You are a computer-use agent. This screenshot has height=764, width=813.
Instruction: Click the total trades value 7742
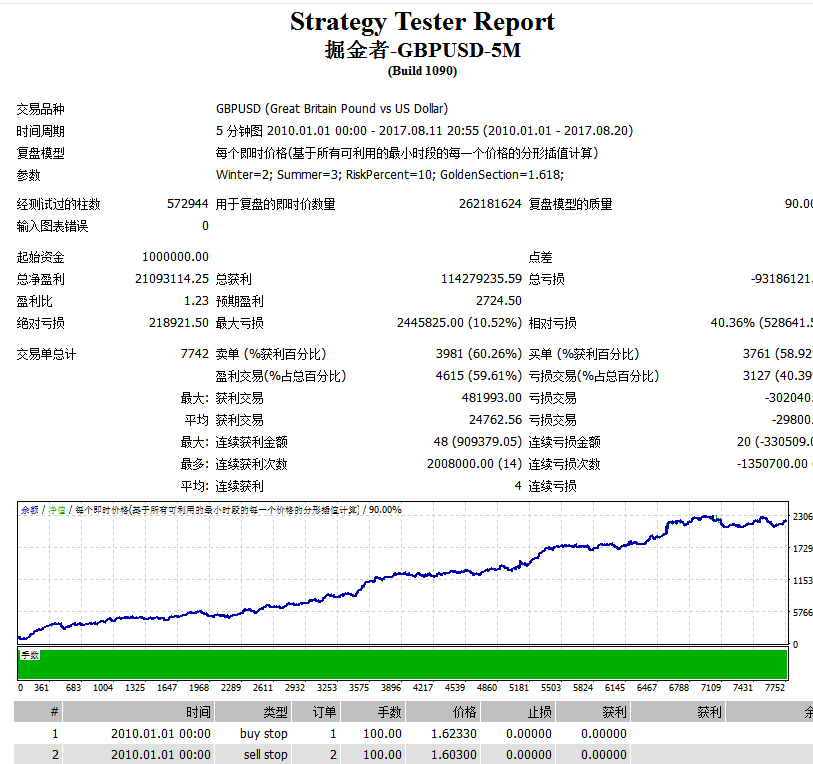[194, 354]
